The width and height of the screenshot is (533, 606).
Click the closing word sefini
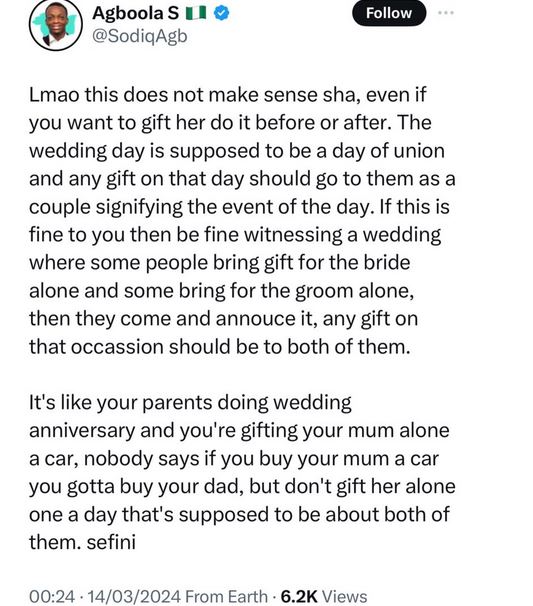111,542
